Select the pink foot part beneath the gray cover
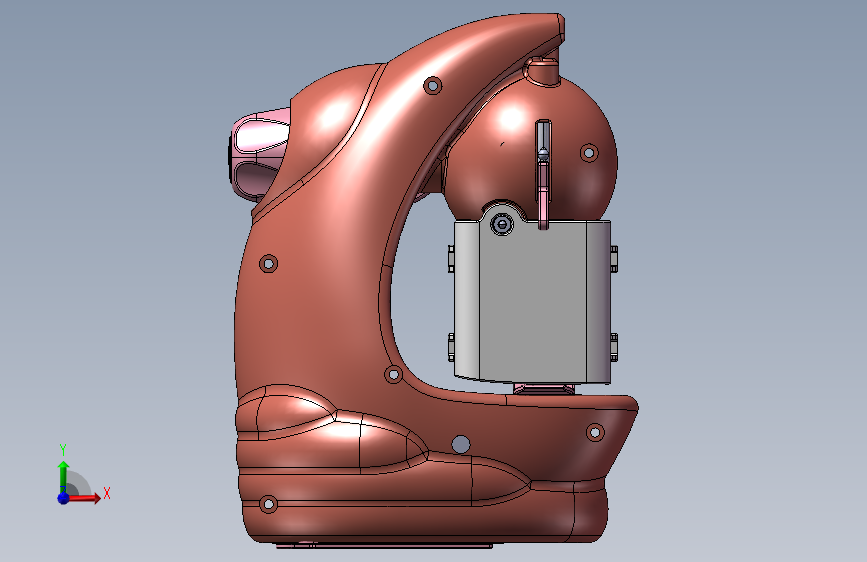Viewport: 867px width, 562px height. [x=544, y=389]
